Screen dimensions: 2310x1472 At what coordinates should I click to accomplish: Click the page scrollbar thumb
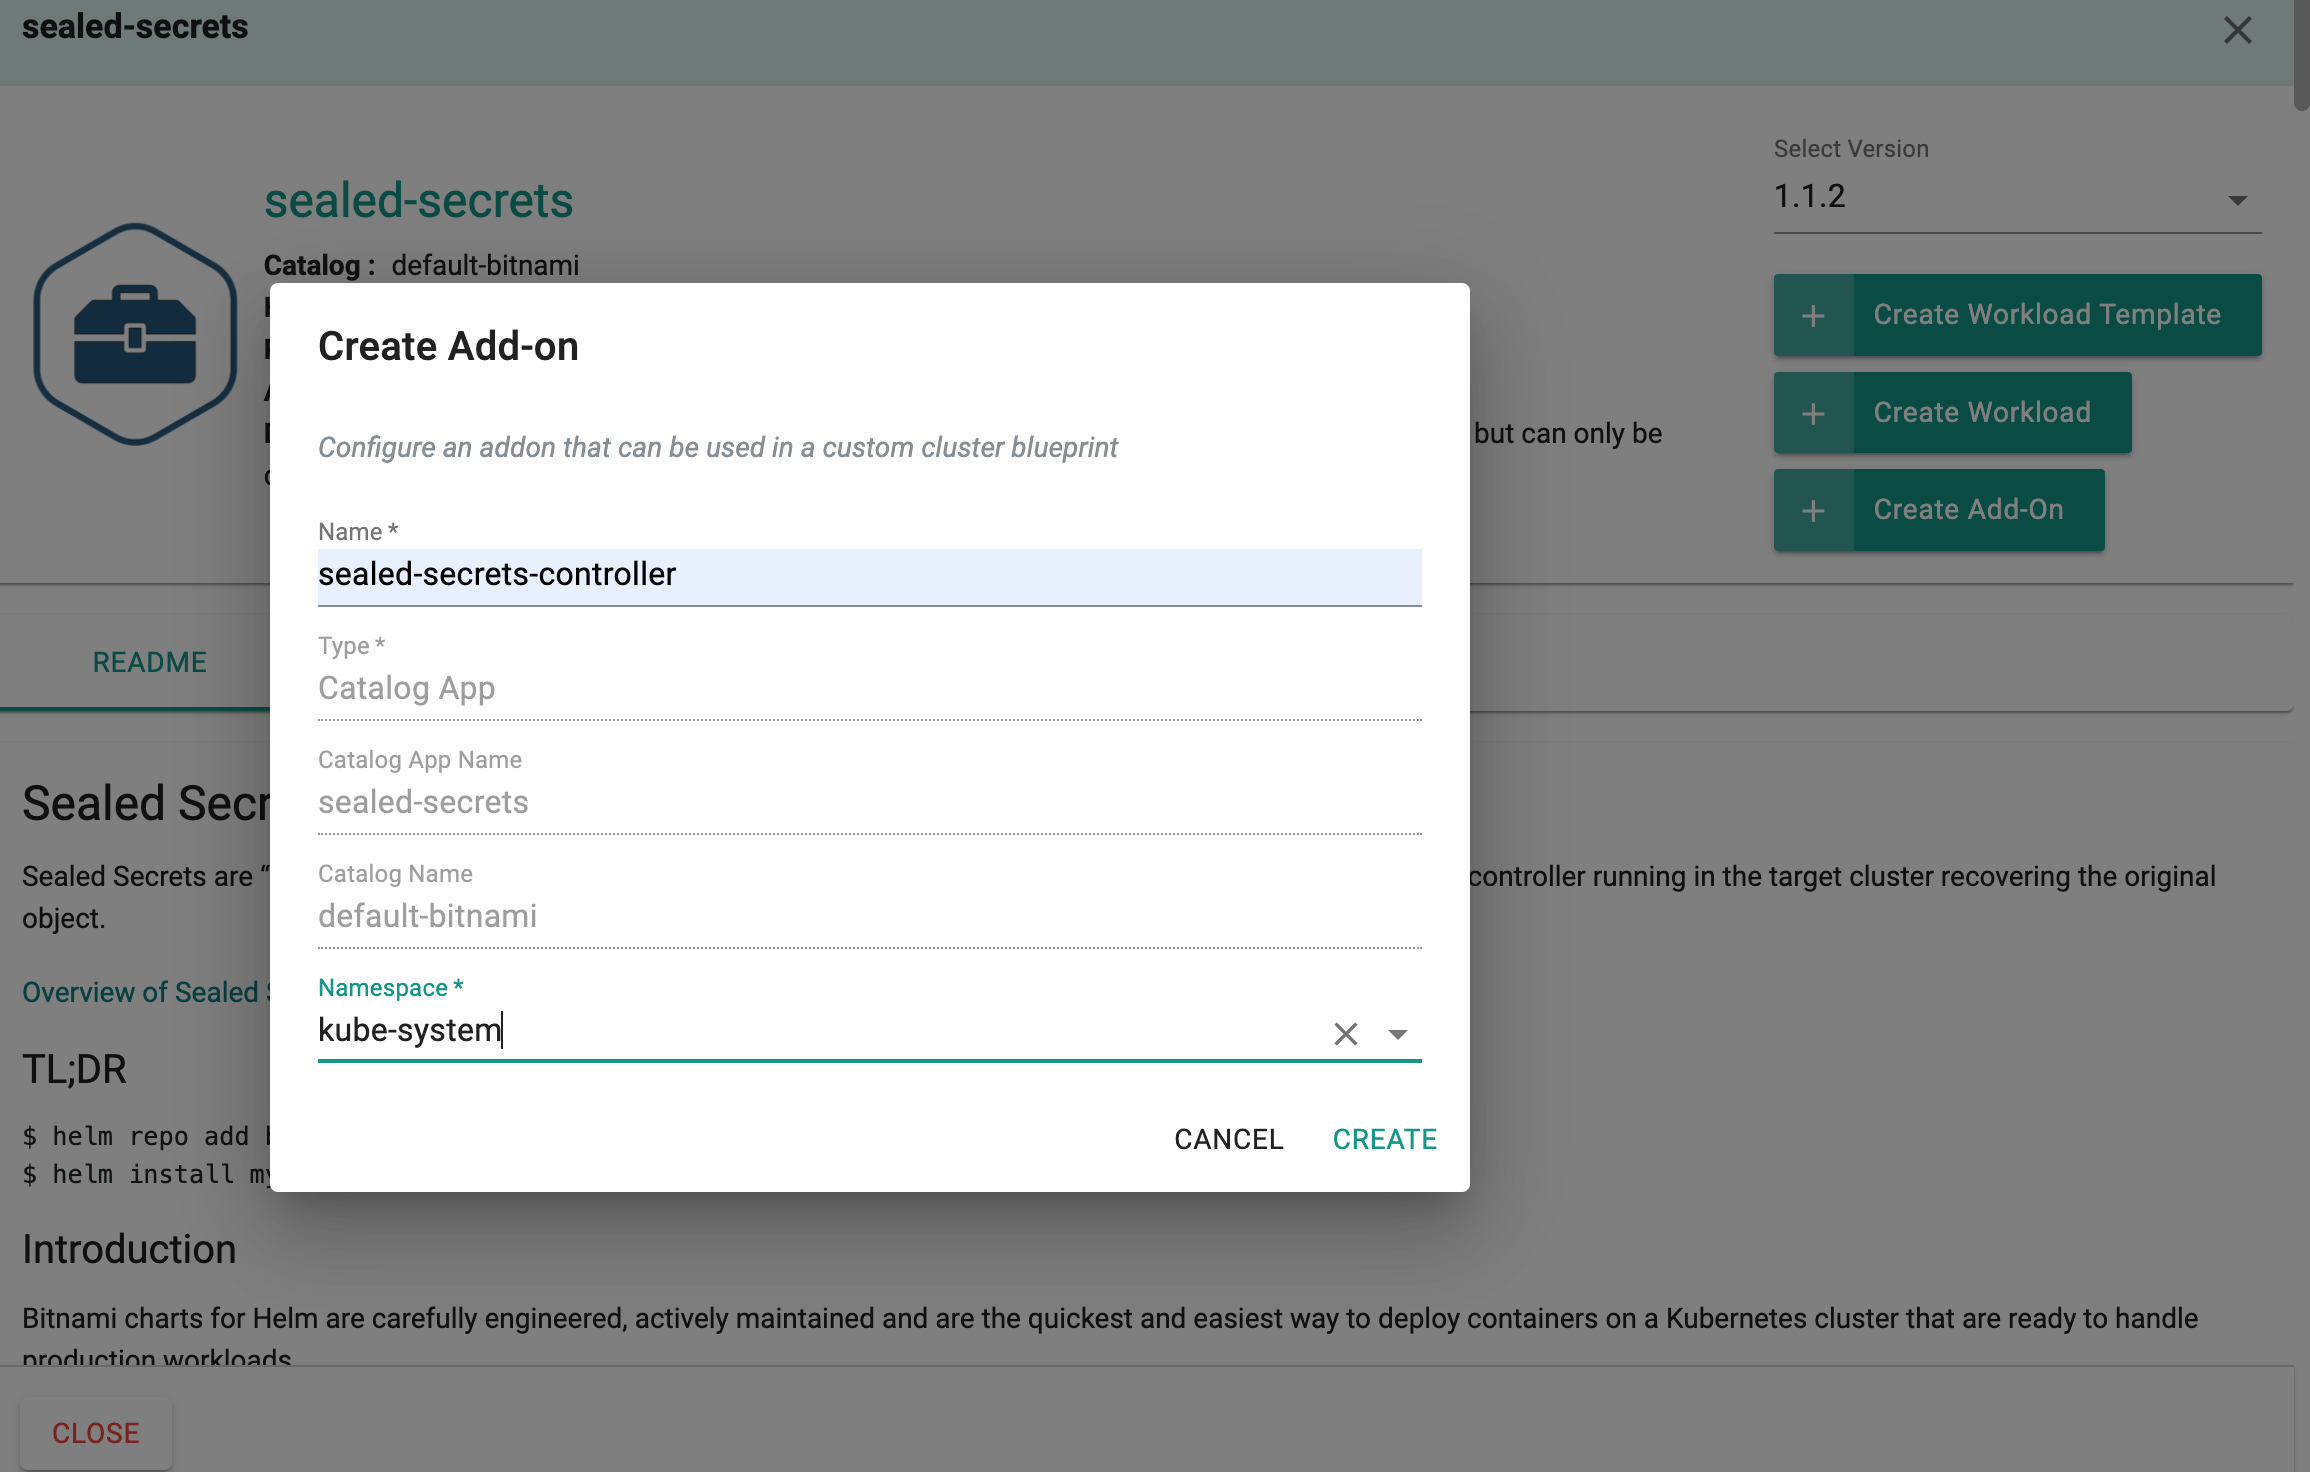click(x=2301, y=55)
